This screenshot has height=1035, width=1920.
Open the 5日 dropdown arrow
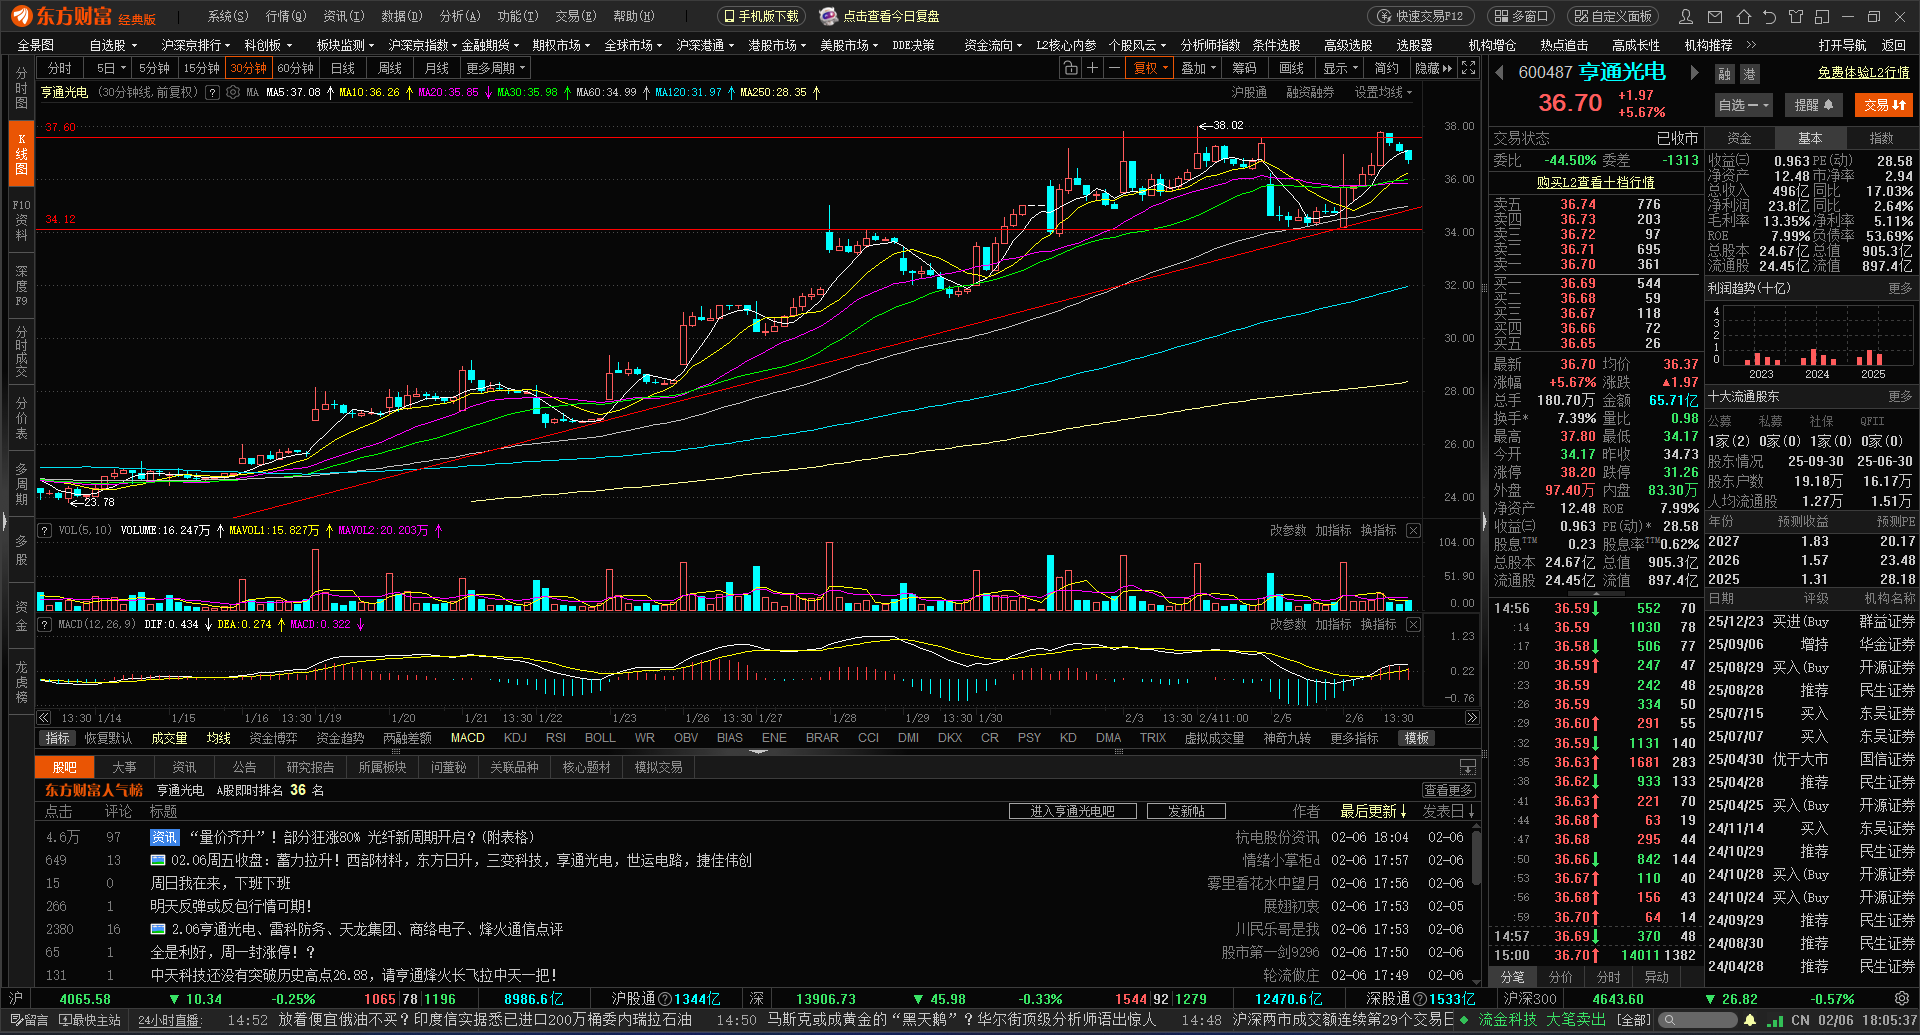[123, 68]
